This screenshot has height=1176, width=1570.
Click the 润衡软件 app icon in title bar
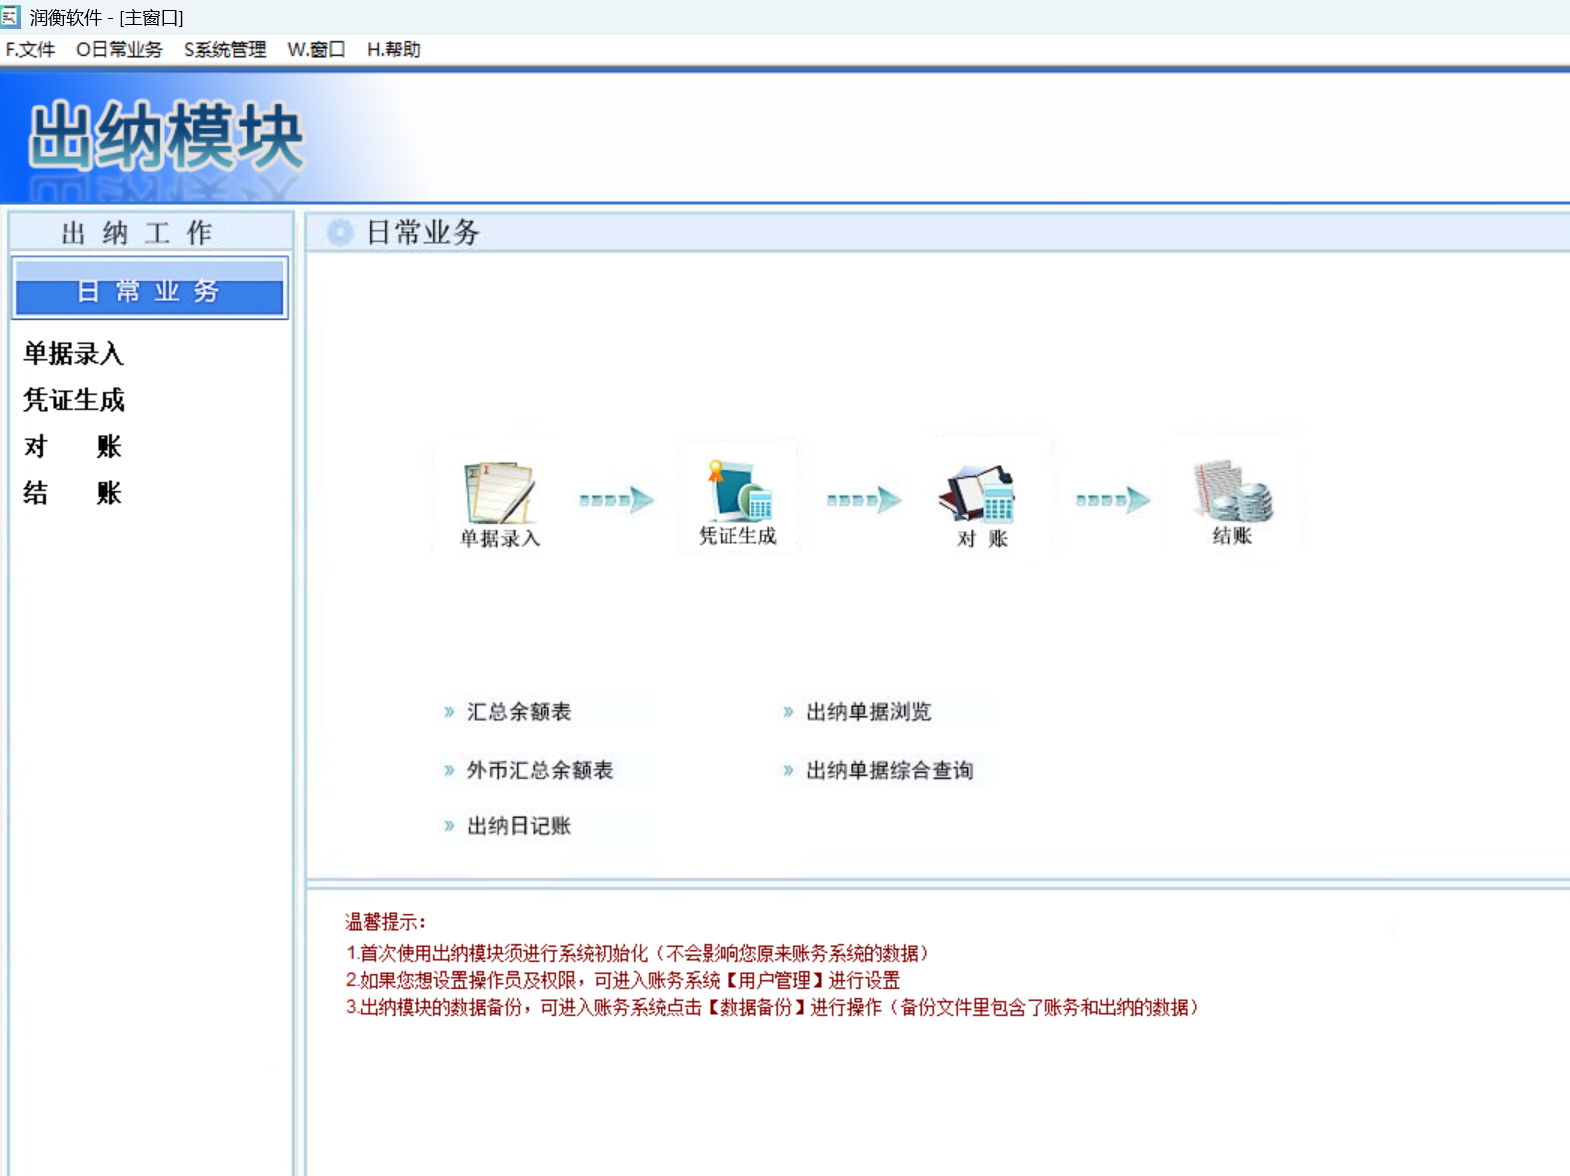point(10,16)
